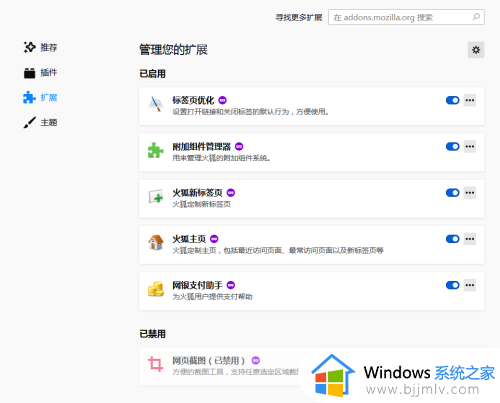Click the purple badge next to 标签页优化

[x=222, y=100]
